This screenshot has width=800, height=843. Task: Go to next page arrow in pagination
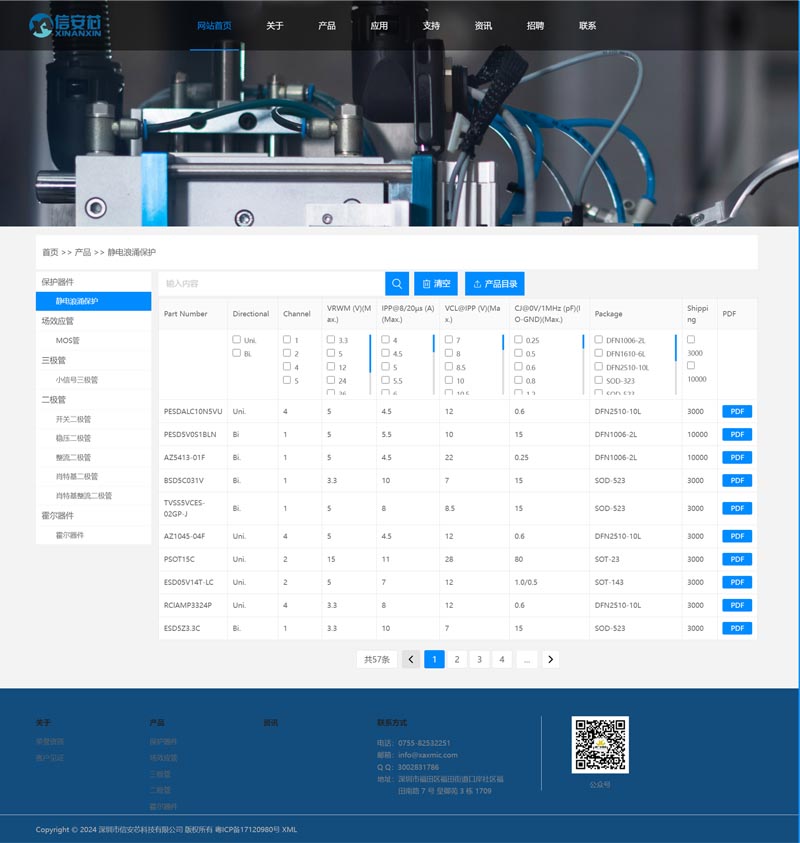click(551, 659)
